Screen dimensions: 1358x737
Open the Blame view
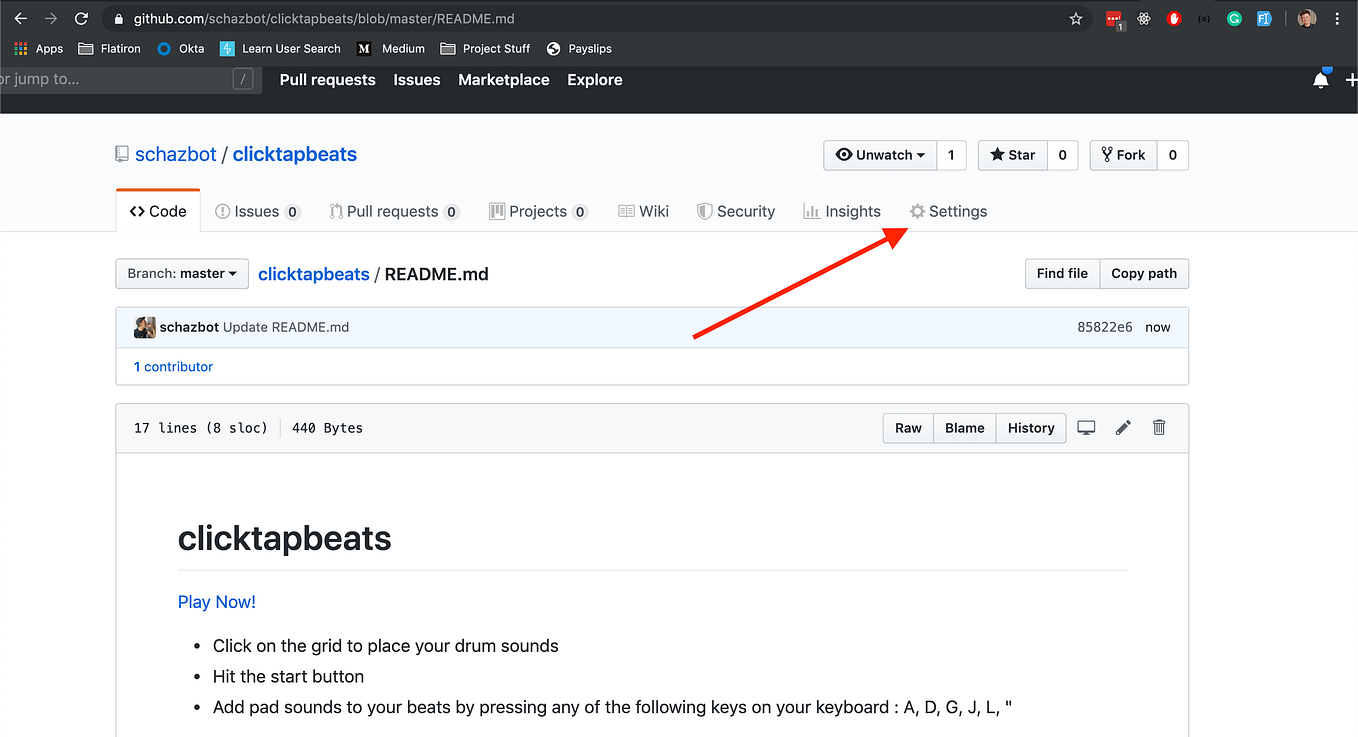coord(965,428)
